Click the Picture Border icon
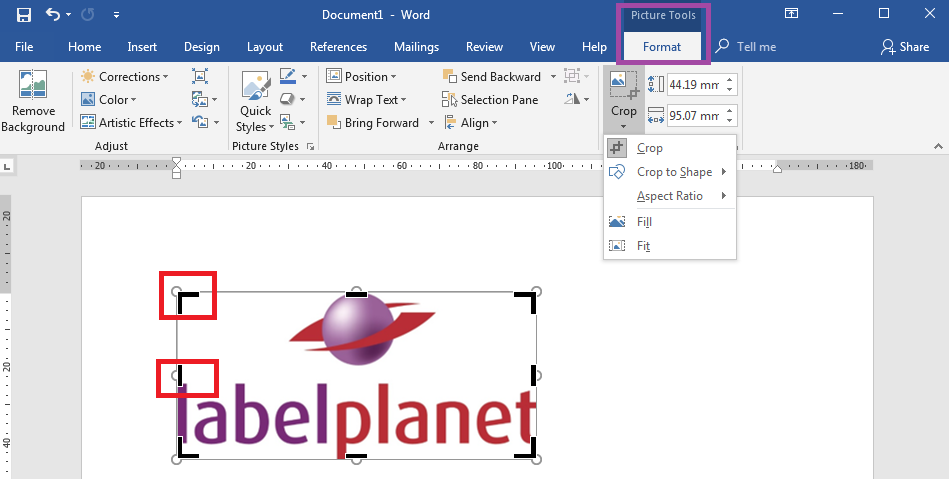The width and height of the screenshot is (949, 480). click(287, 76)
